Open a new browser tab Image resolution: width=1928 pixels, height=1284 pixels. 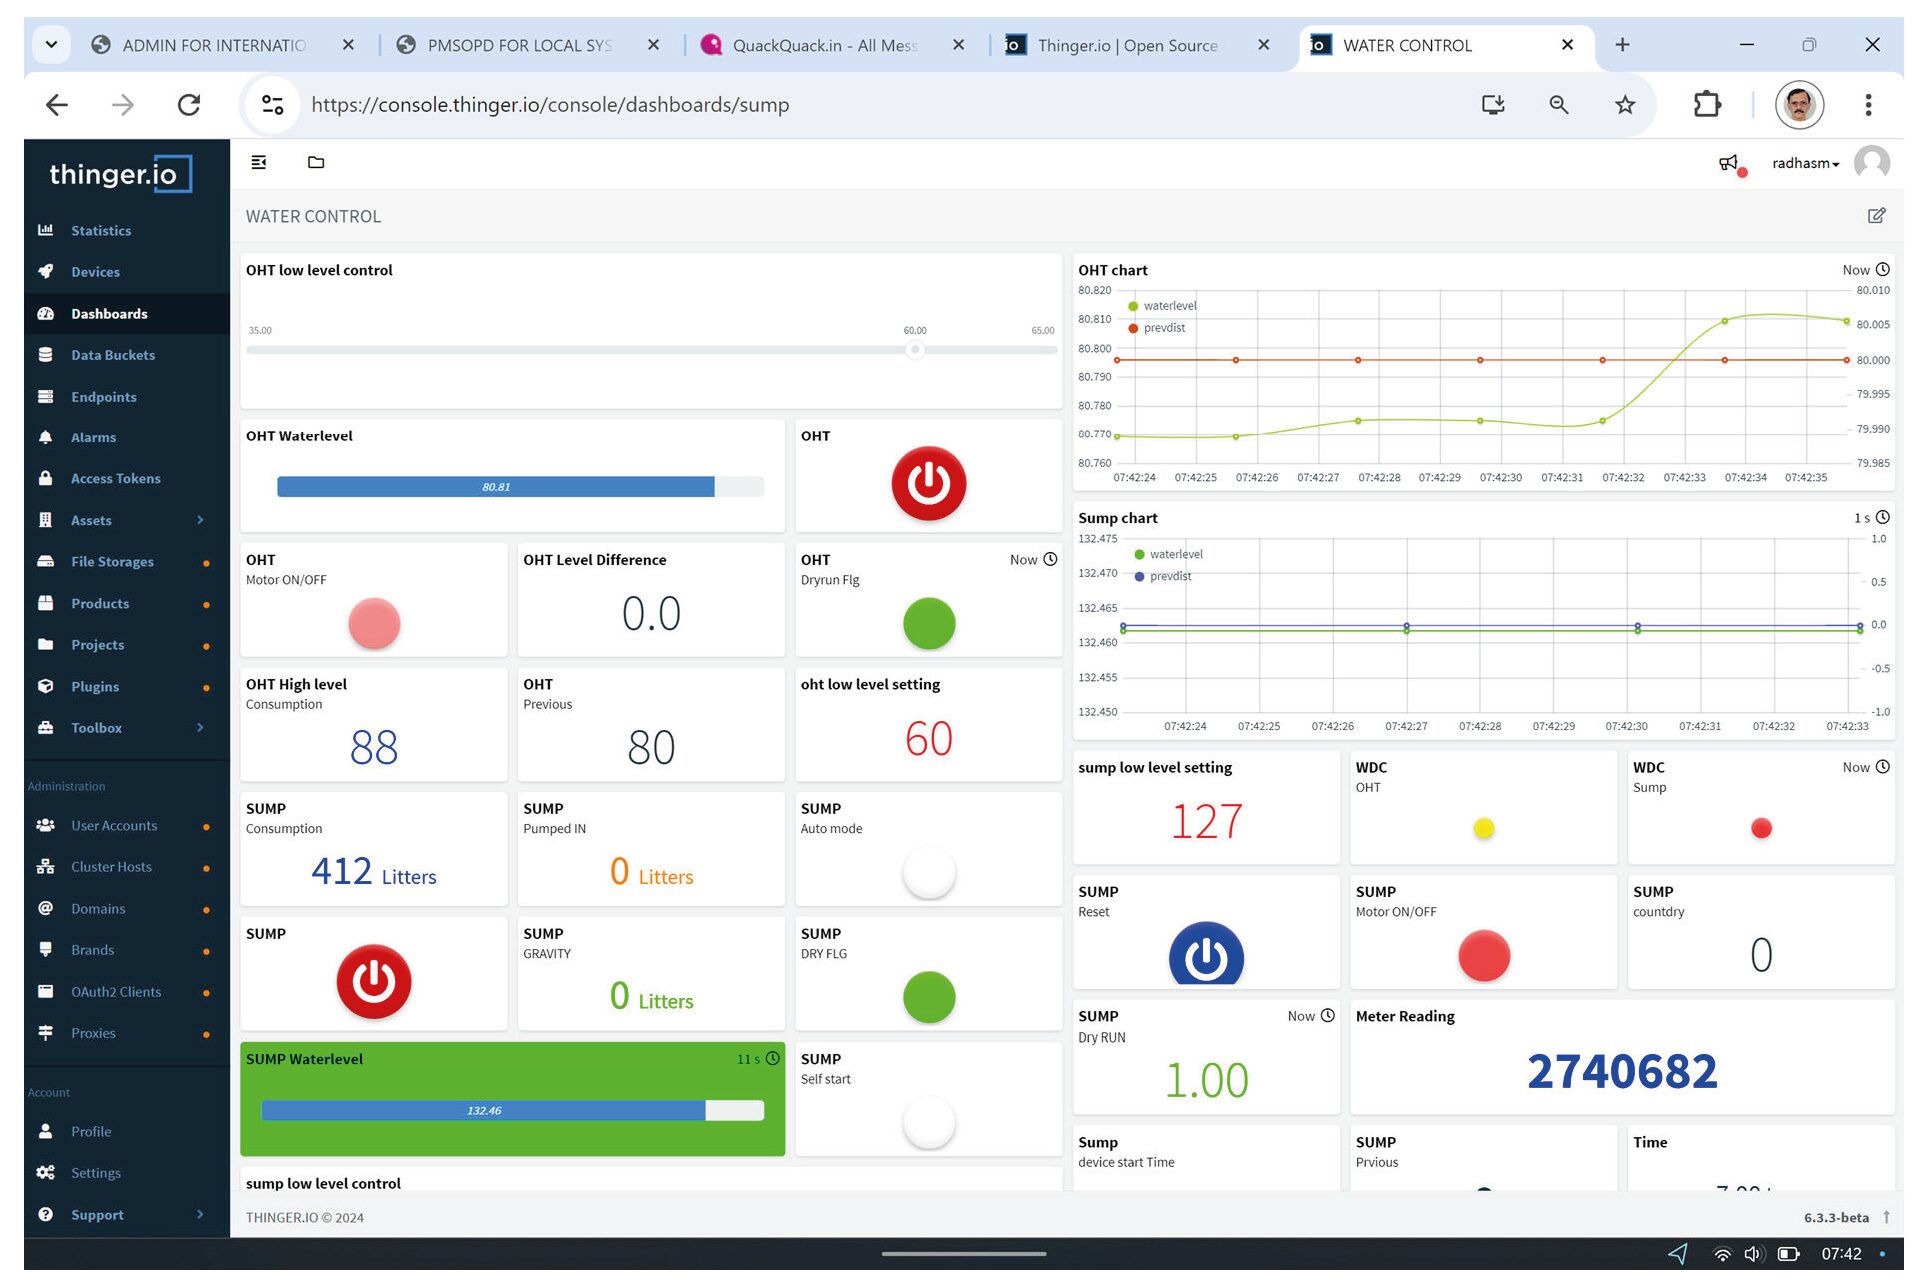1621,45
